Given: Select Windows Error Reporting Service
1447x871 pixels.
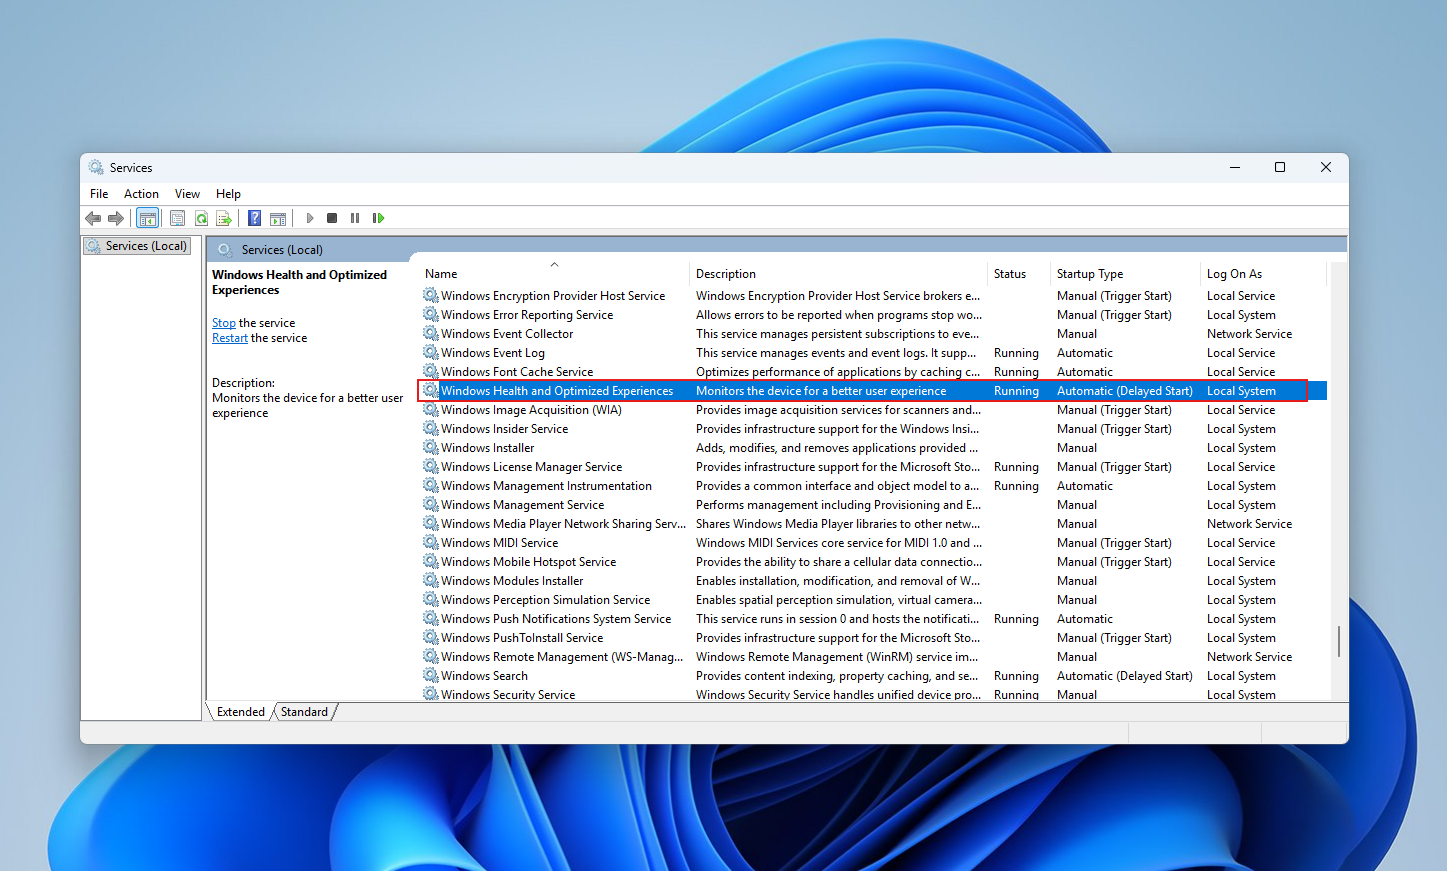Looking at the screenshot, I should click(x=527, y=315).
